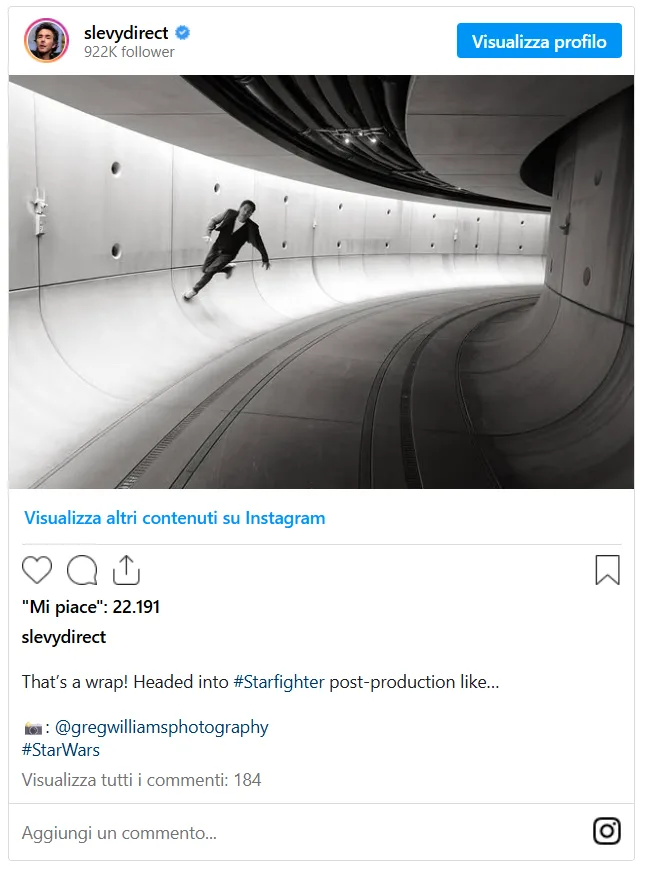Screen dimensions: 648x870
Task: Open the slevydirect username in header
Action: click(x=126, y=33)
